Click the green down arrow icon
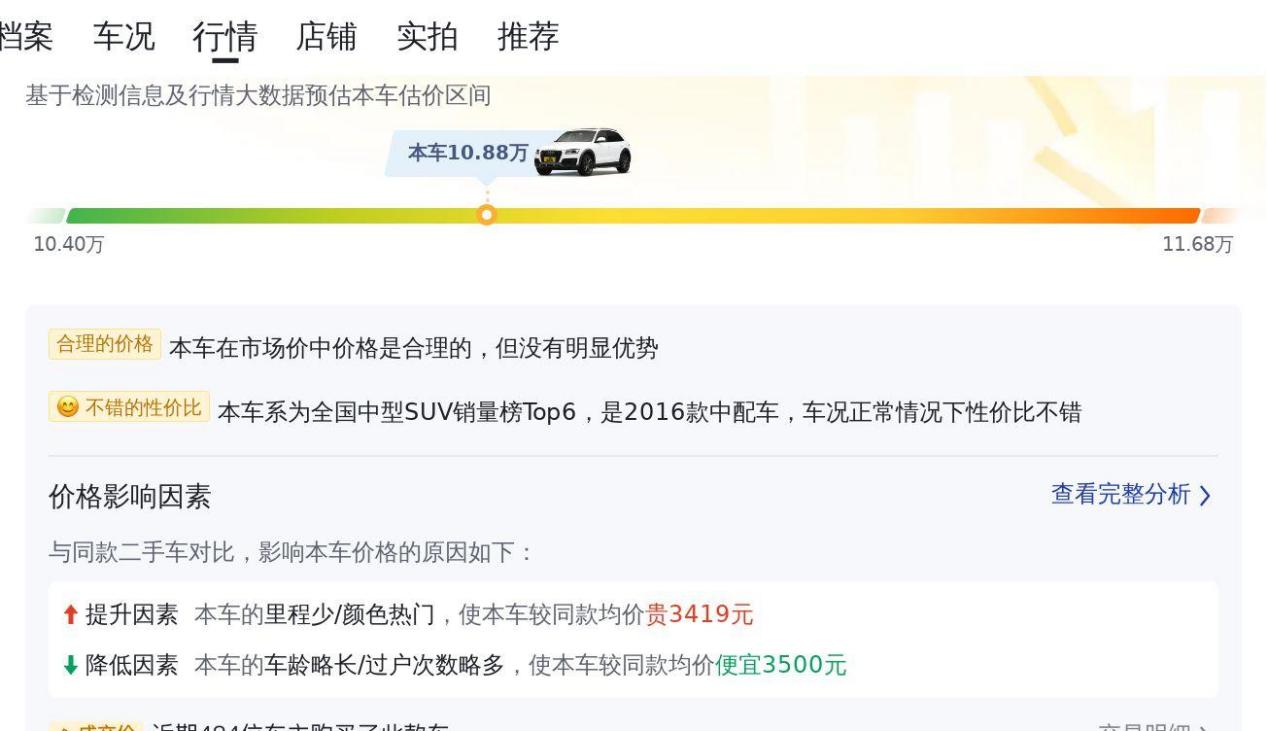1267x731 pixels. pyautogui.click(x=68, y=664)
